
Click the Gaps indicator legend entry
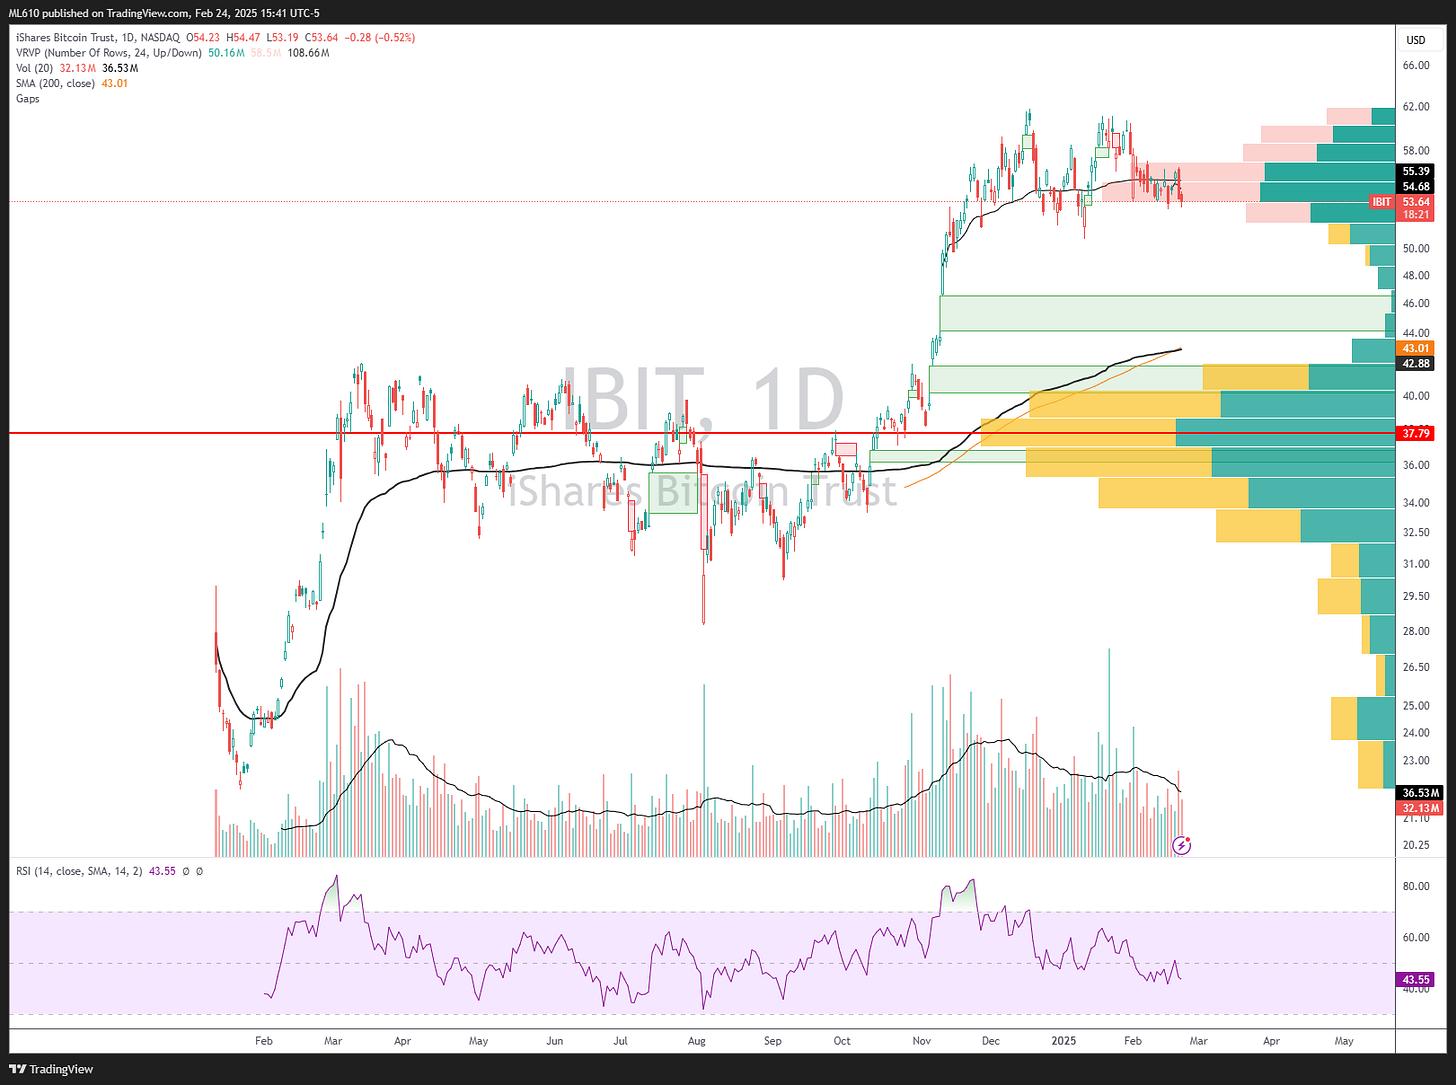pyautogui.click(x=28, y=99)
